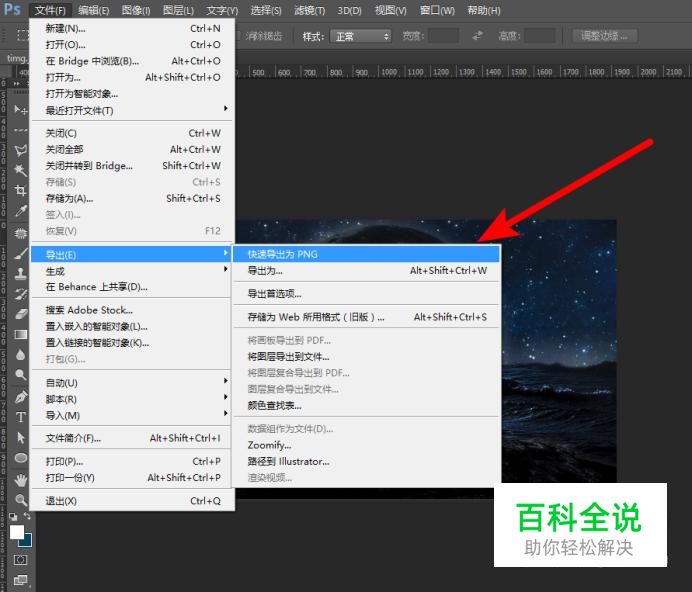This screenshot has height=592, width=692.
Task: Click the 宽度 width input field
Action: [443, 36]
